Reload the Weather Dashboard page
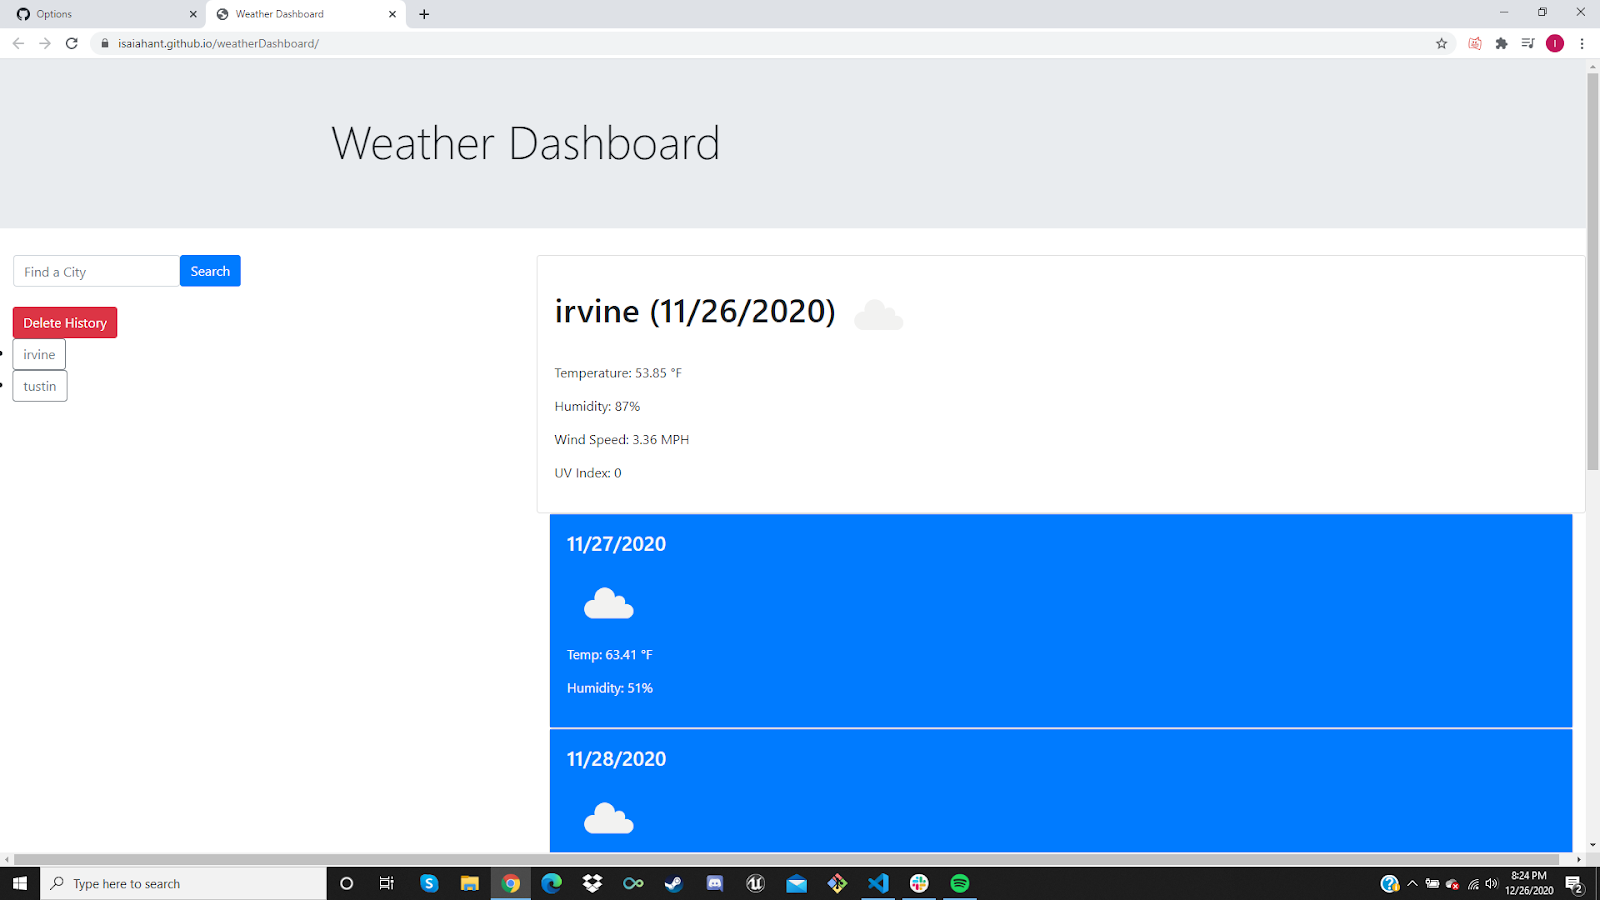1600x900 pixels. [x=71, y=43]
